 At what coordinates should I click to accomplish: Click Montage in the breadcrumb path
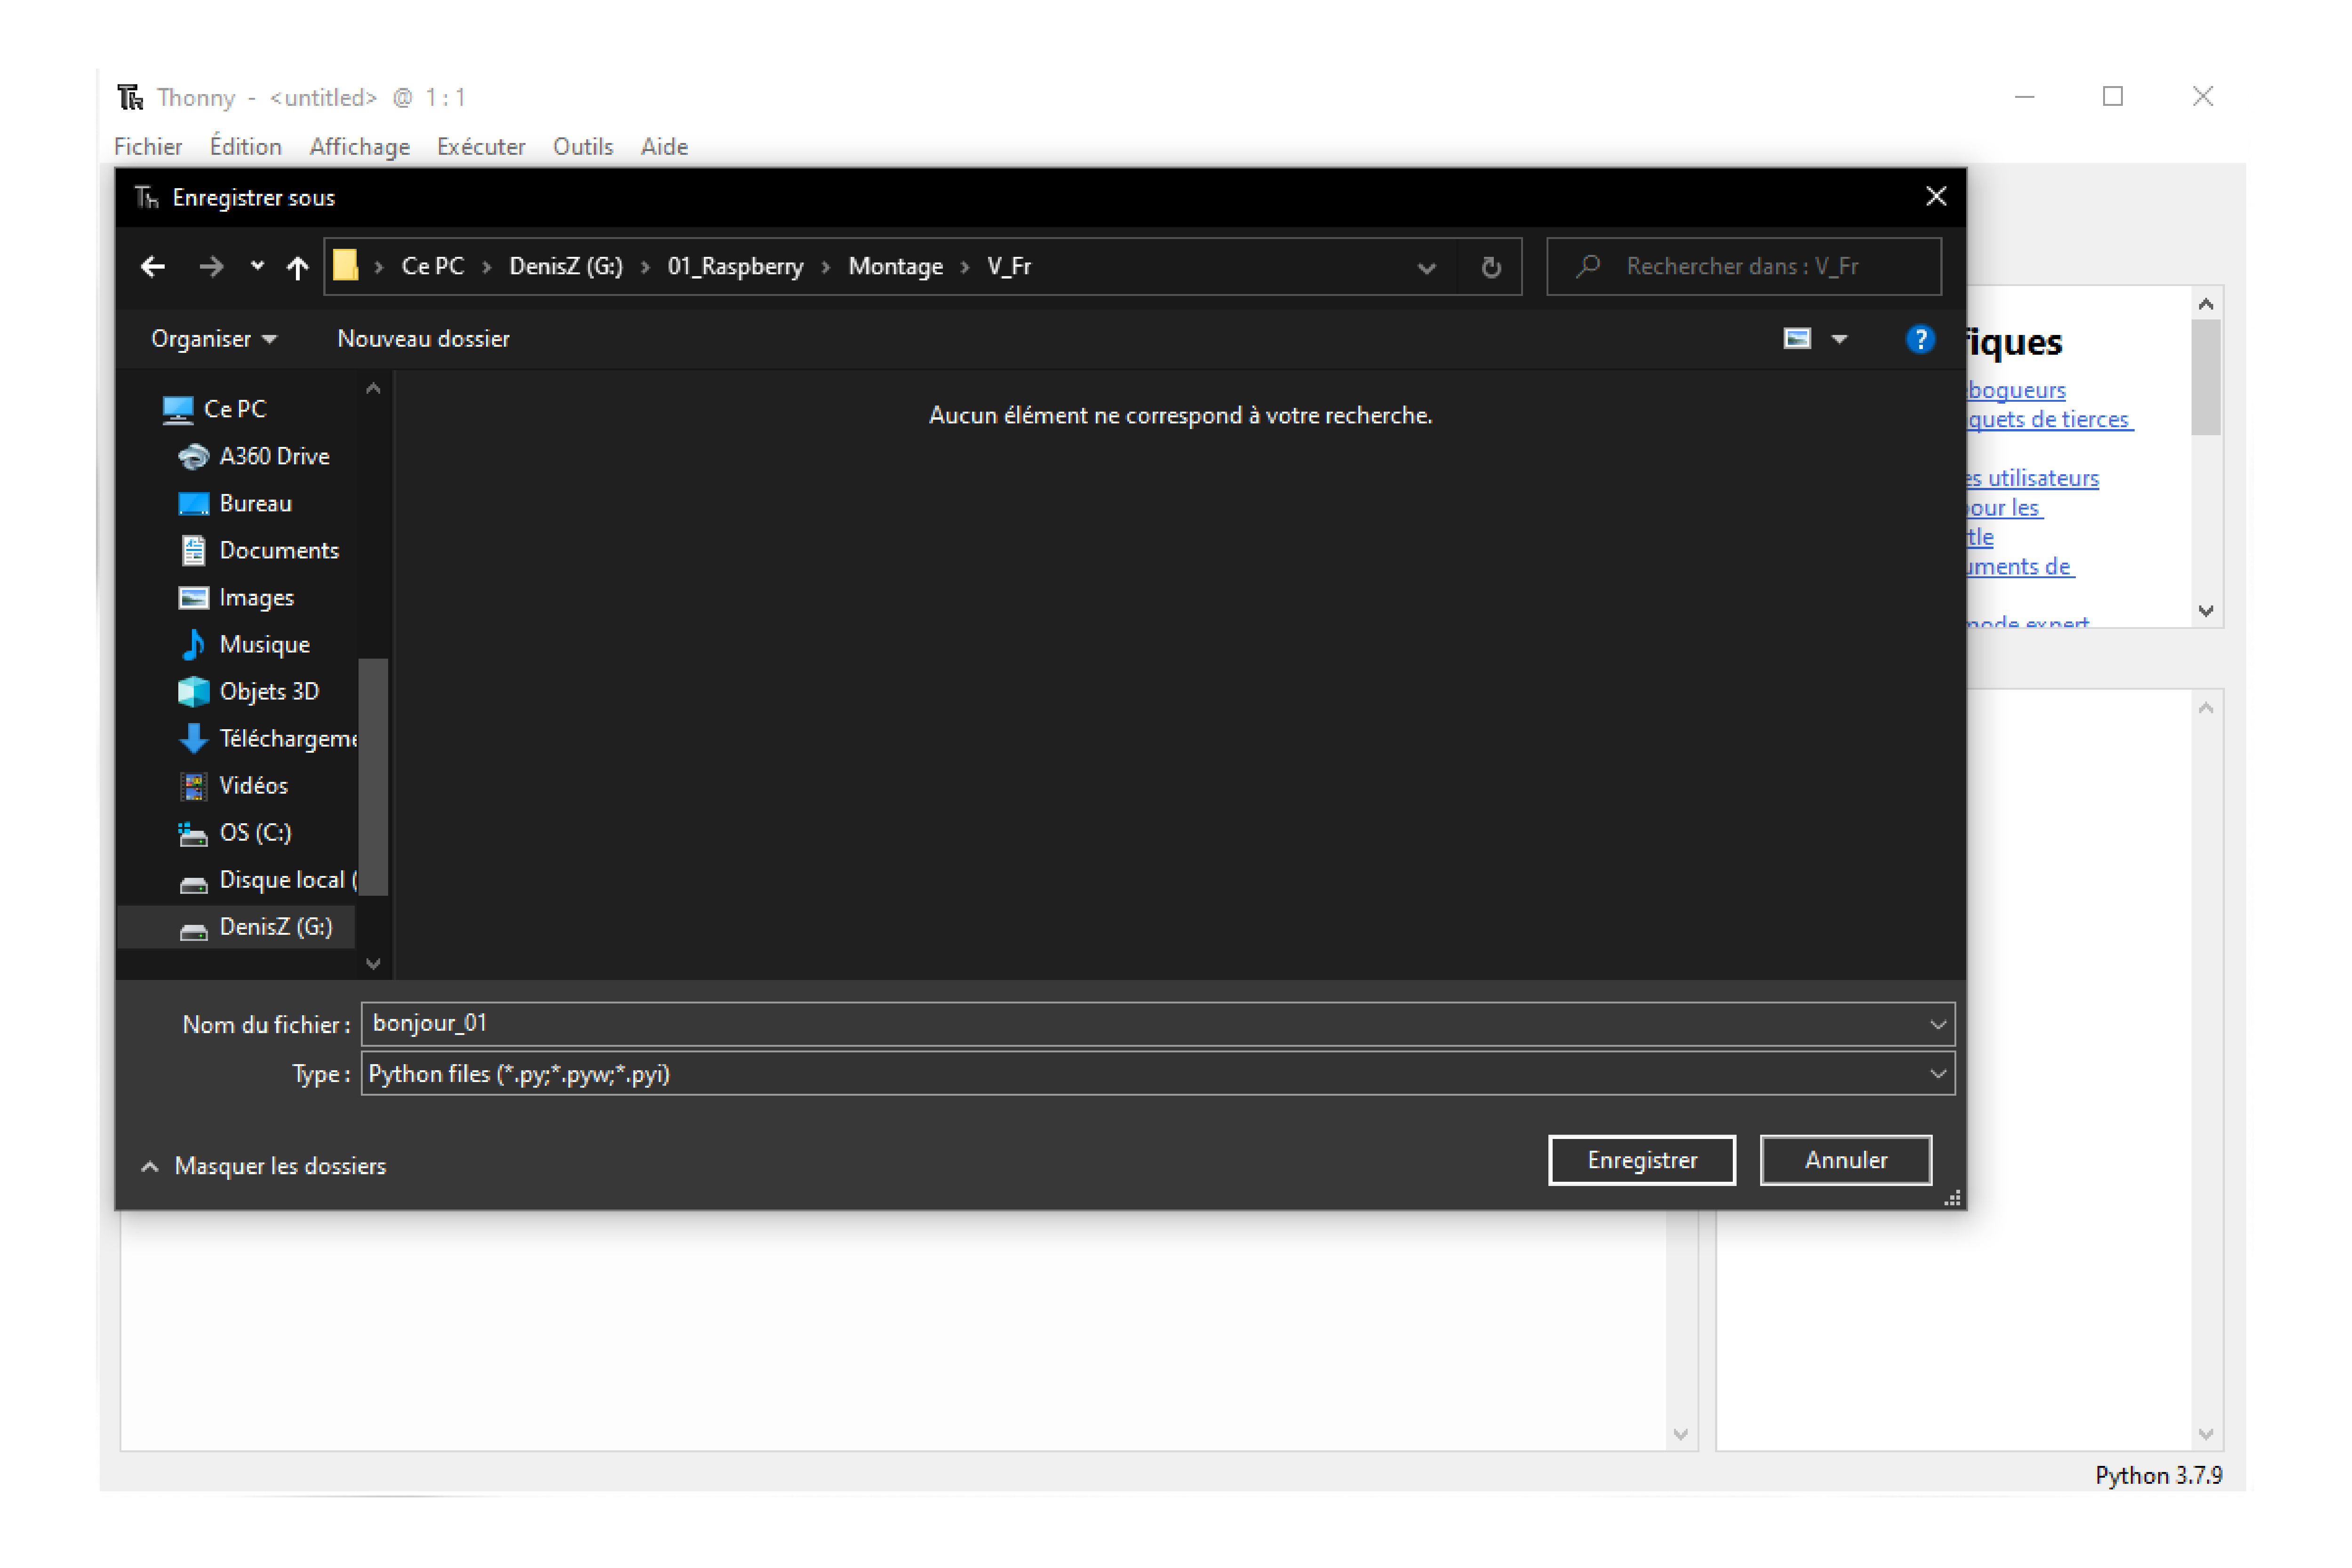[x=895, y=266]
